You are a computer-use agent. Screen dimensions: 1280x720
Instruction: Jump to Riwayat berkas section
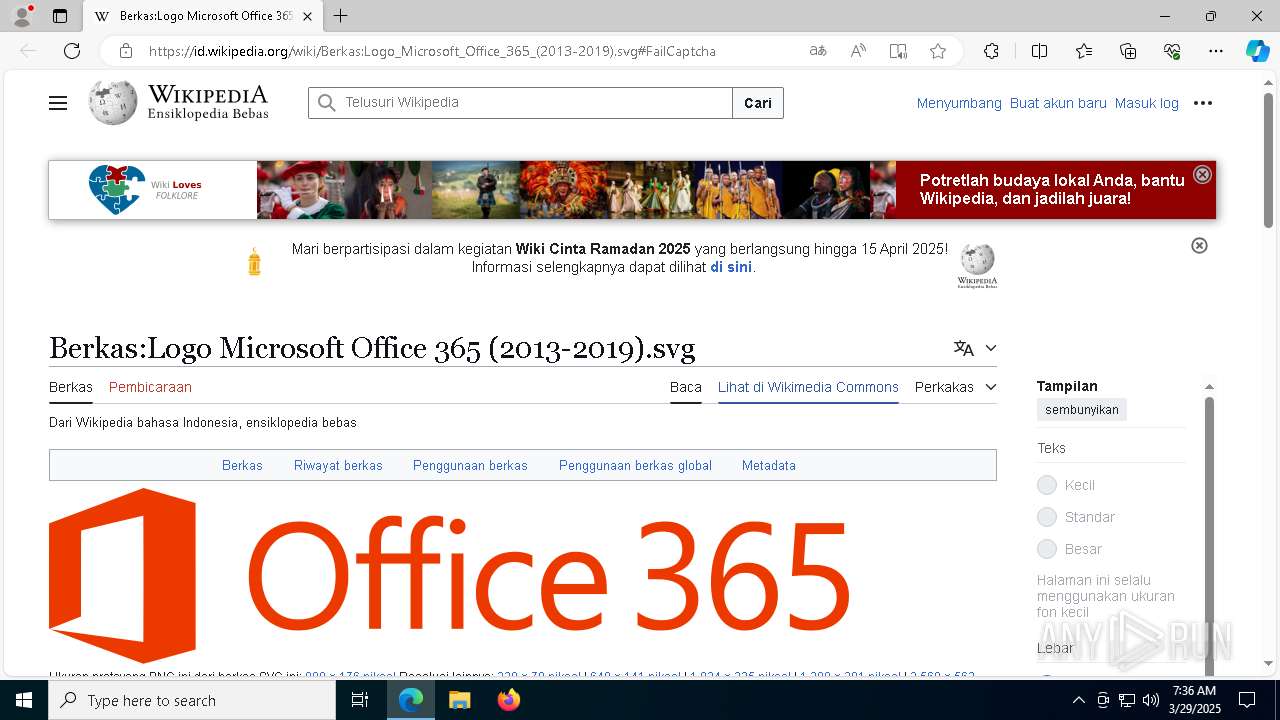point(338,465)
